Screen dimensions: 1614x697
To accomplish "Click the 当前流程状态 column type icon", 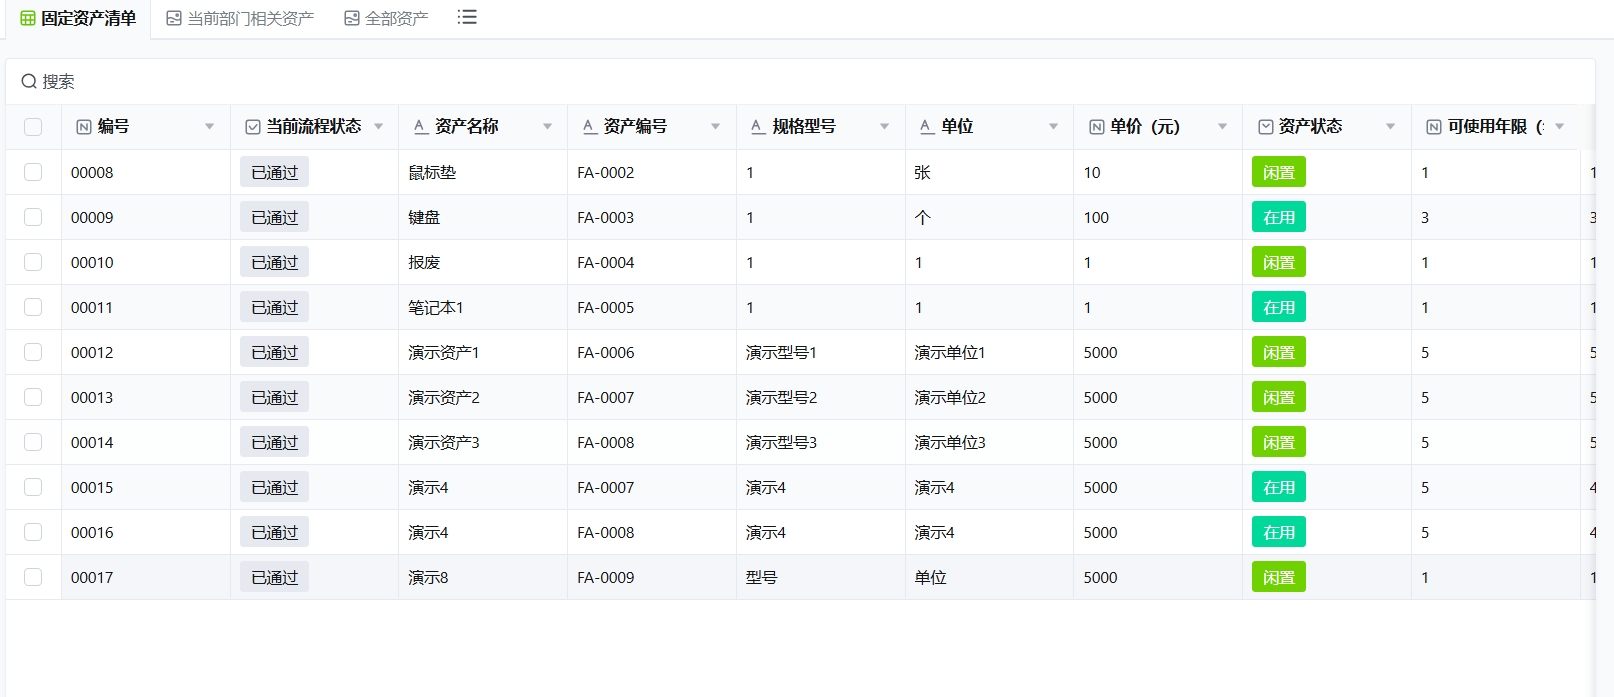I will 253,127.
